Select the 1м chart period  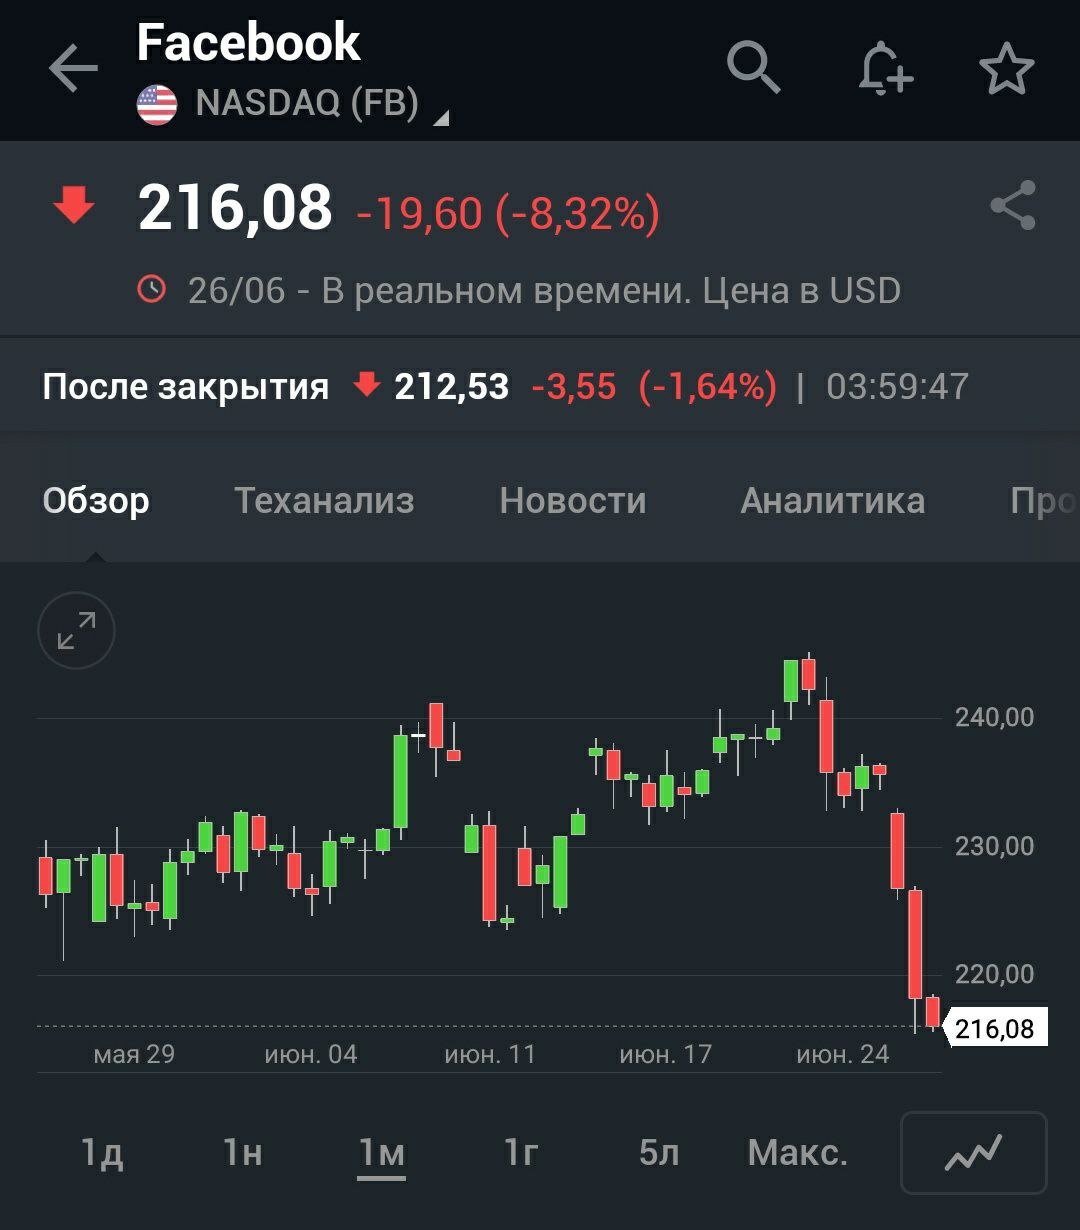(382, 1153)
